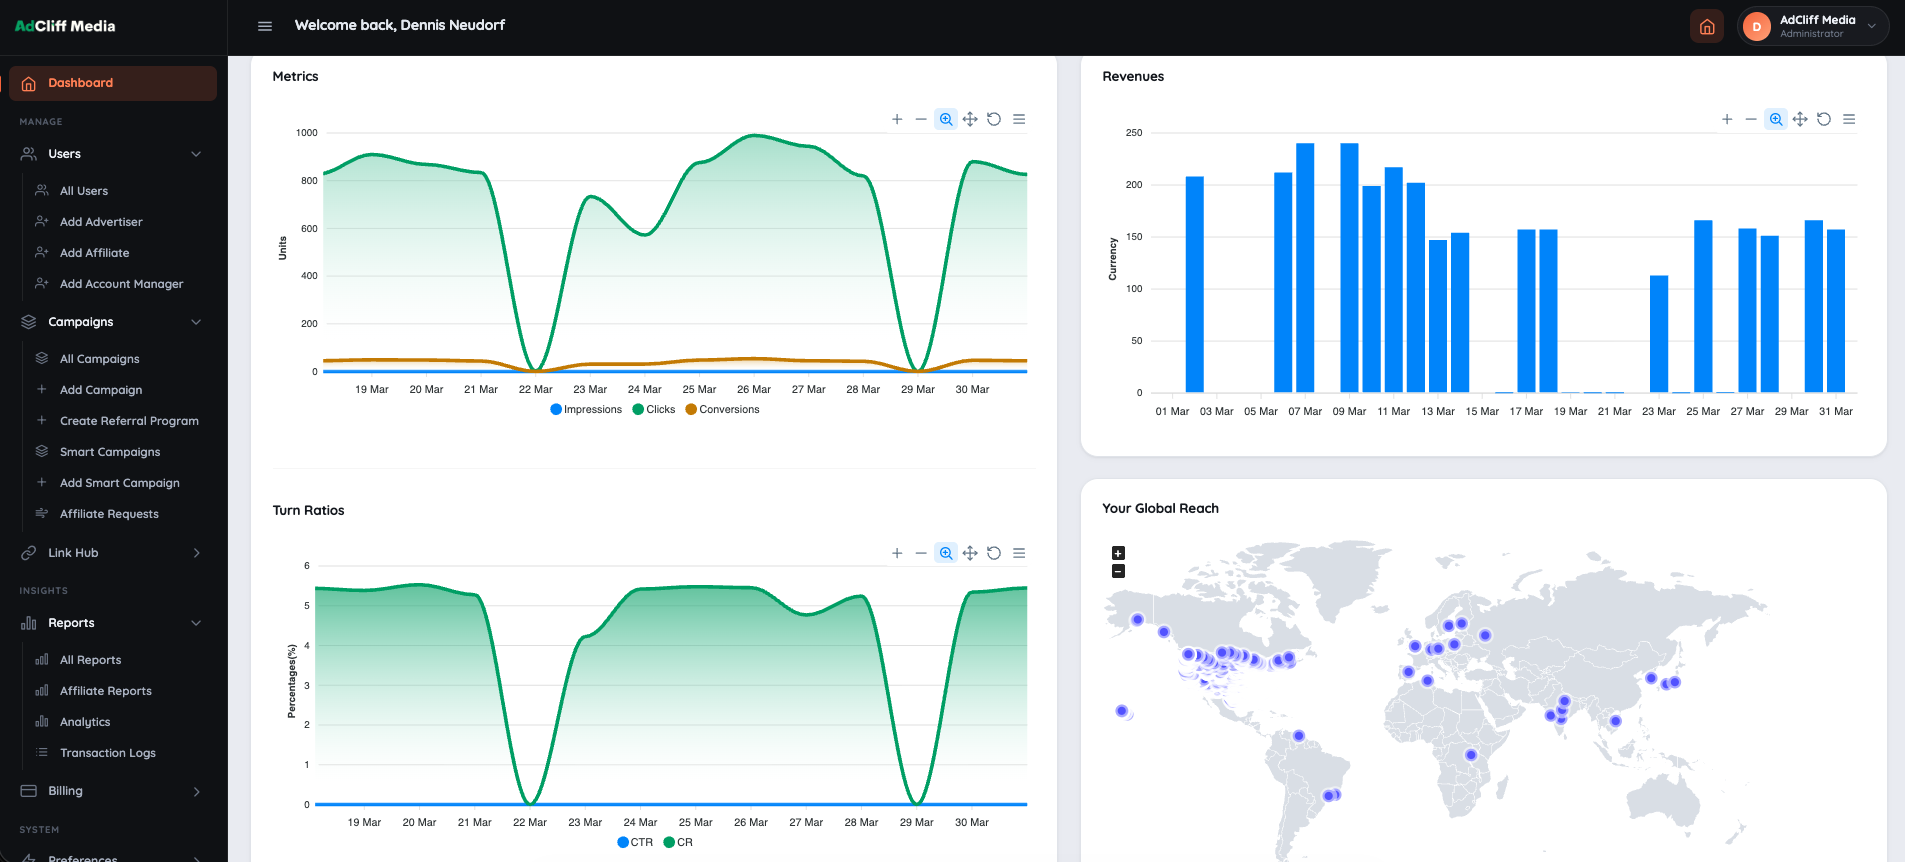
Task: Click the tallest bar near 09 Mar
Action: 1349,267
